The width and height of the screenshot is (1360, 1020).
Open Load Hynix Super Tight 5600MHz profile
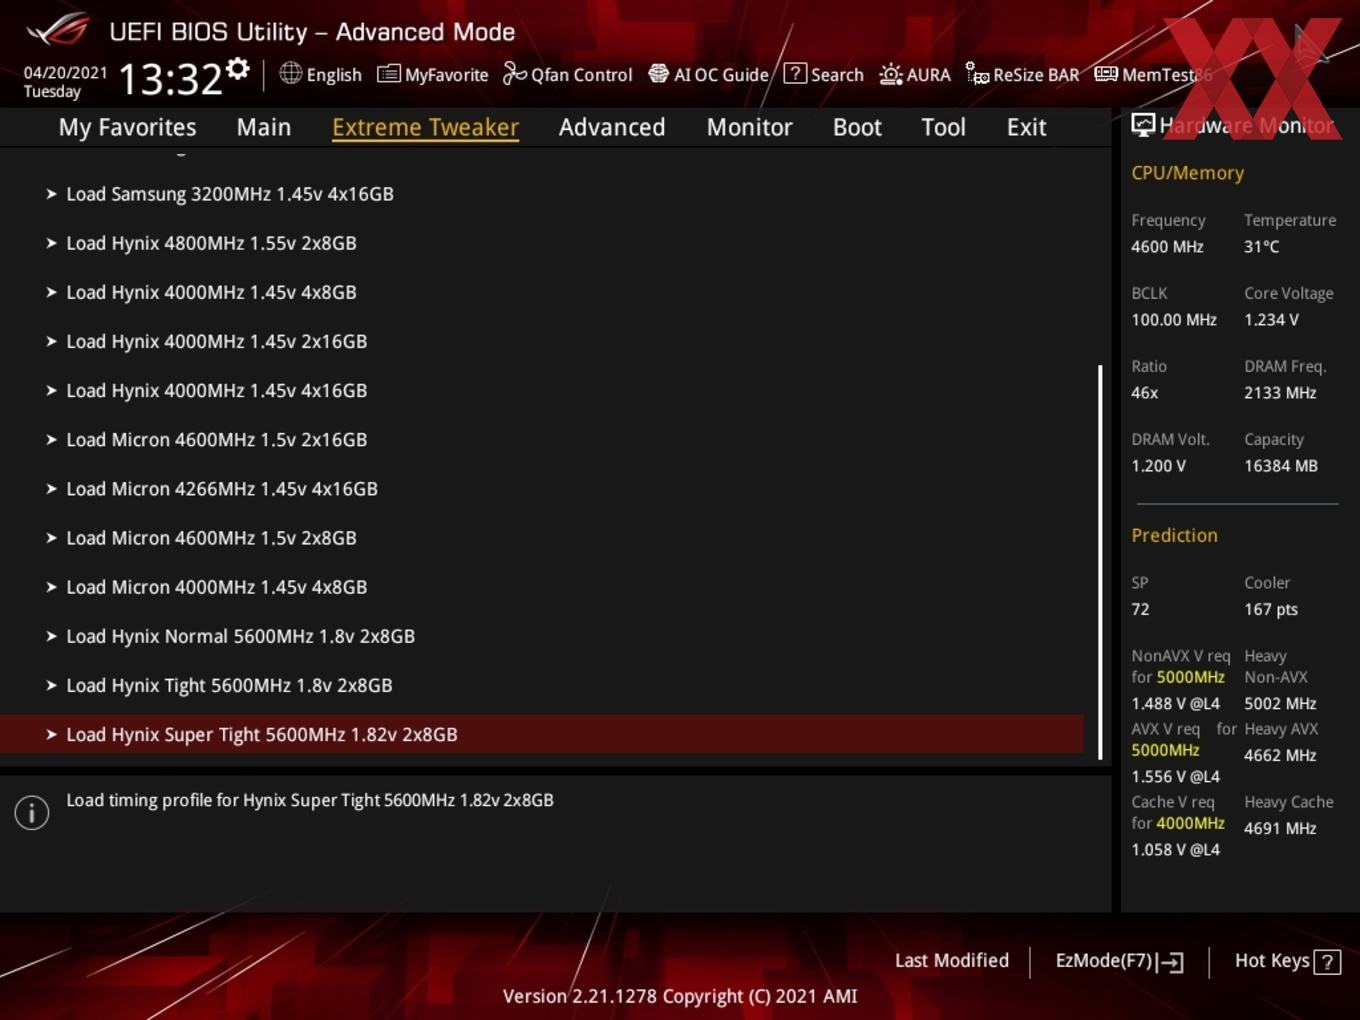pyautogui.click(x=541, y=734)
